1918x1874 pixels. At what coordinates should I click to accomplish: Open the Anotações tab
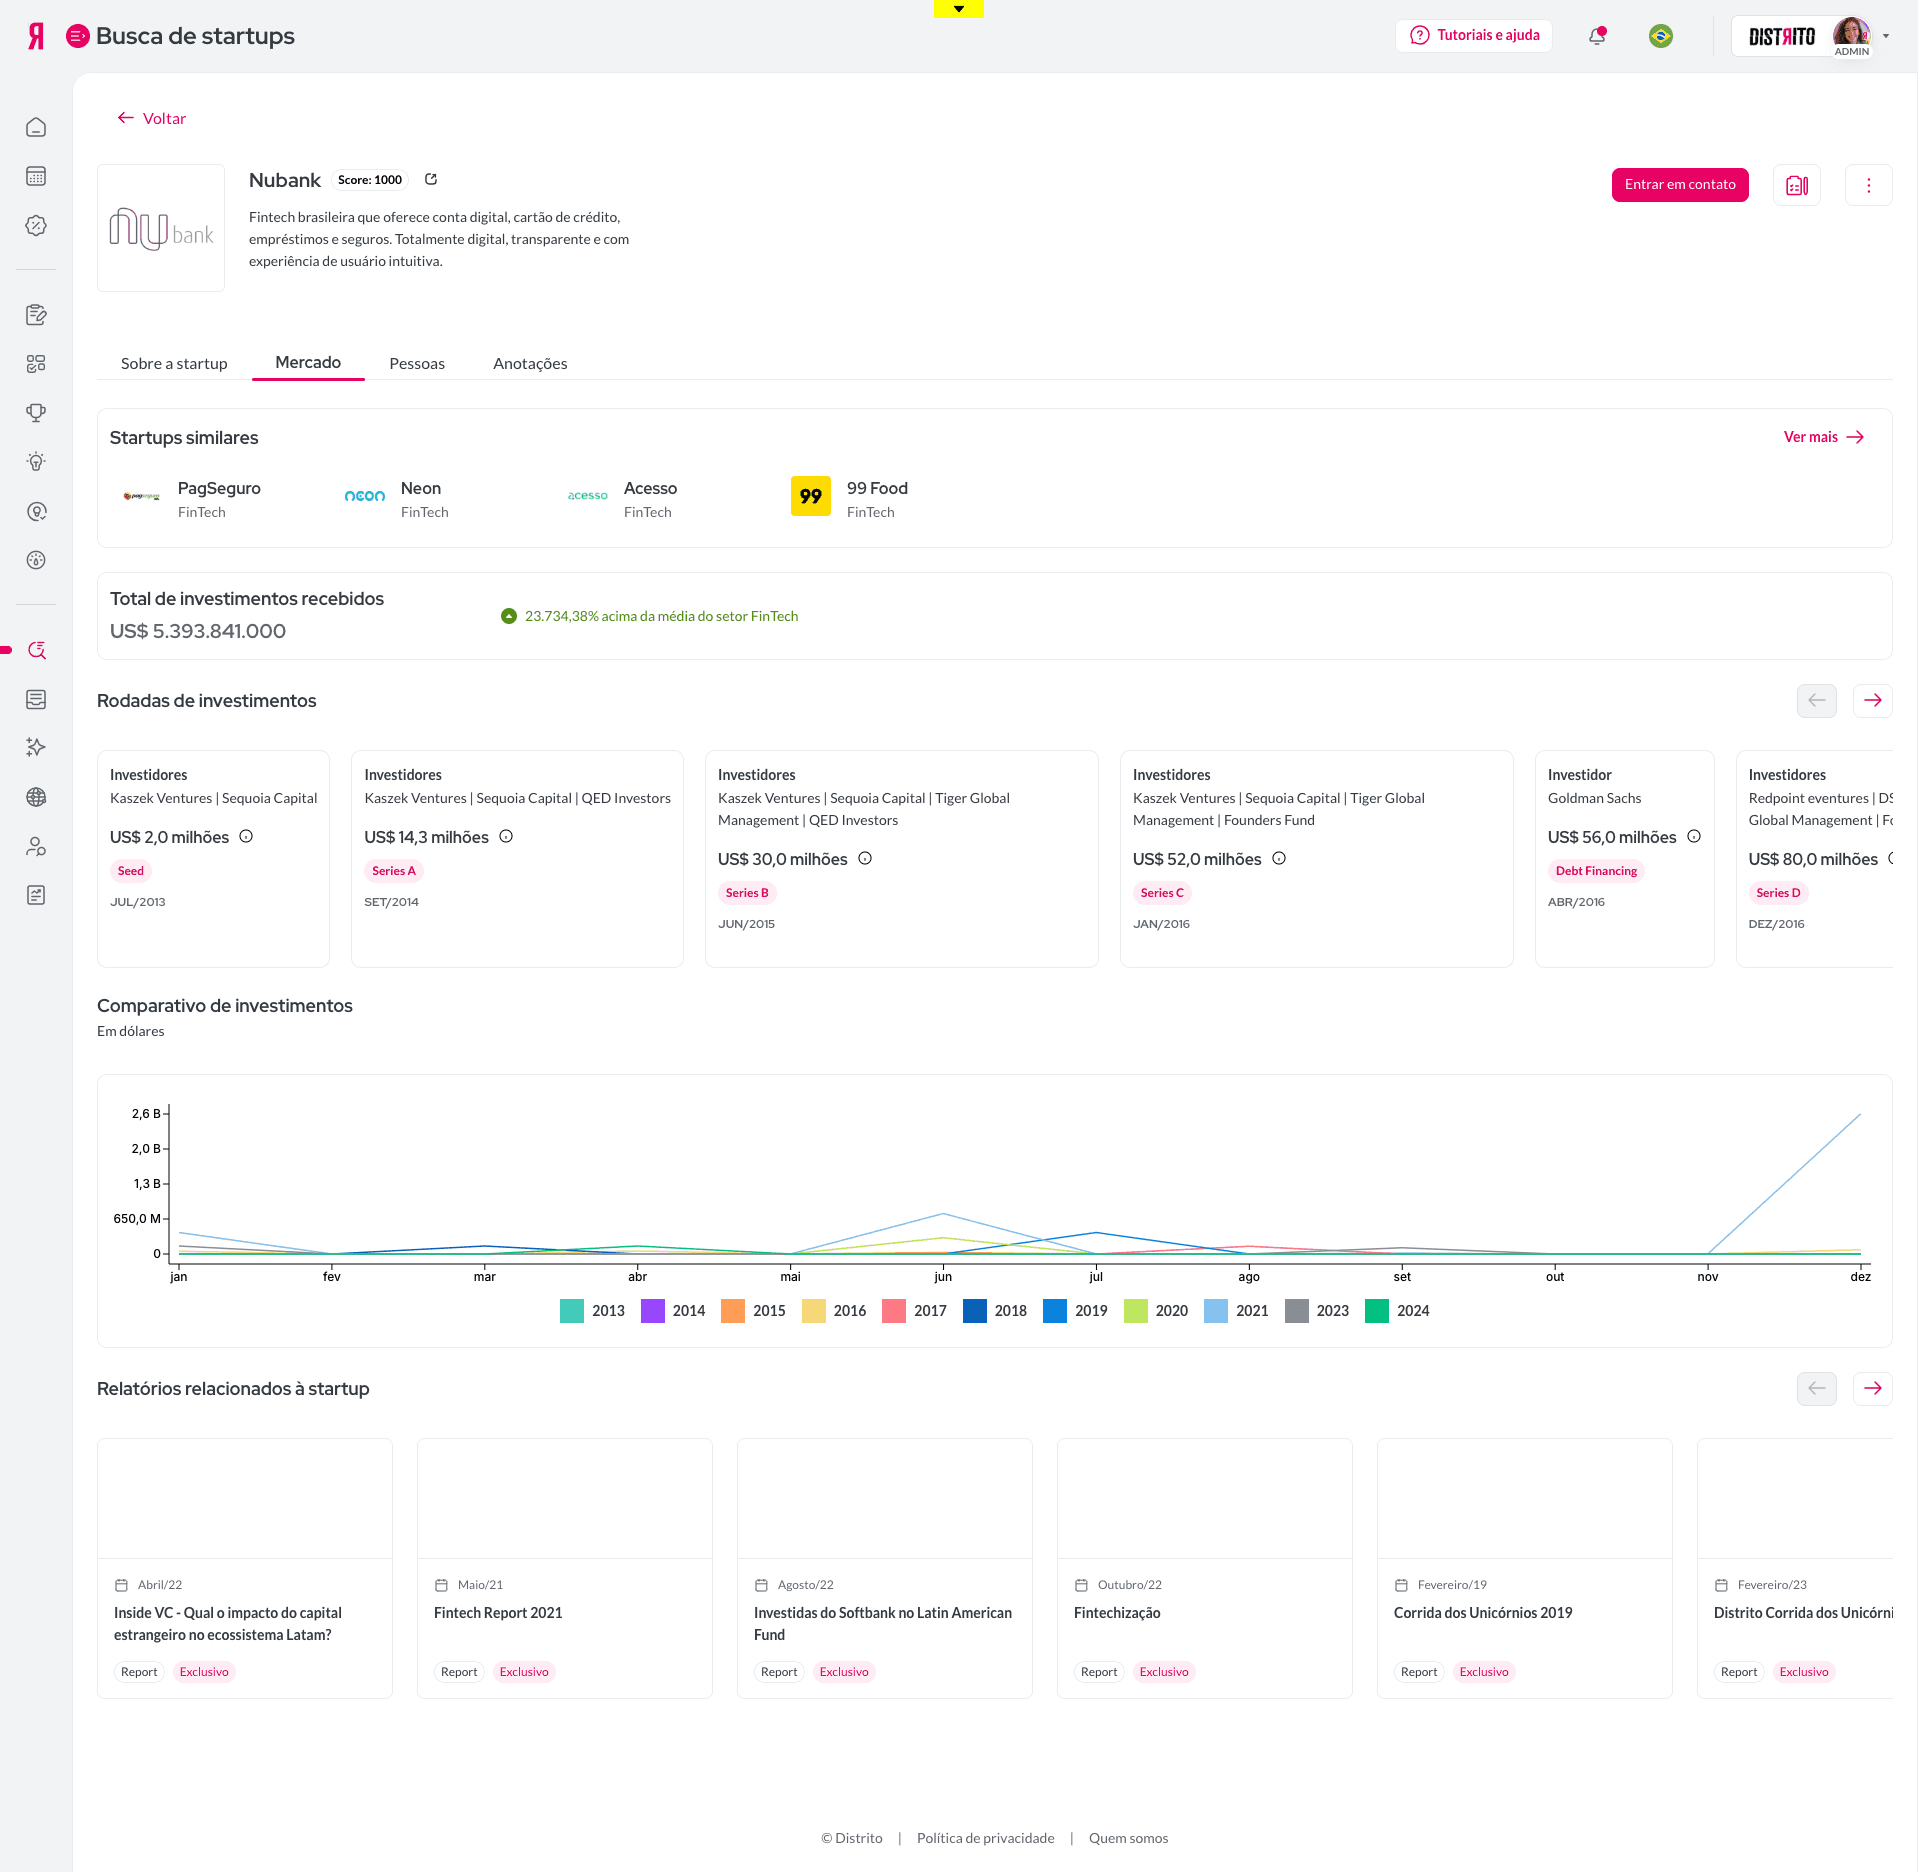point(530,363)
